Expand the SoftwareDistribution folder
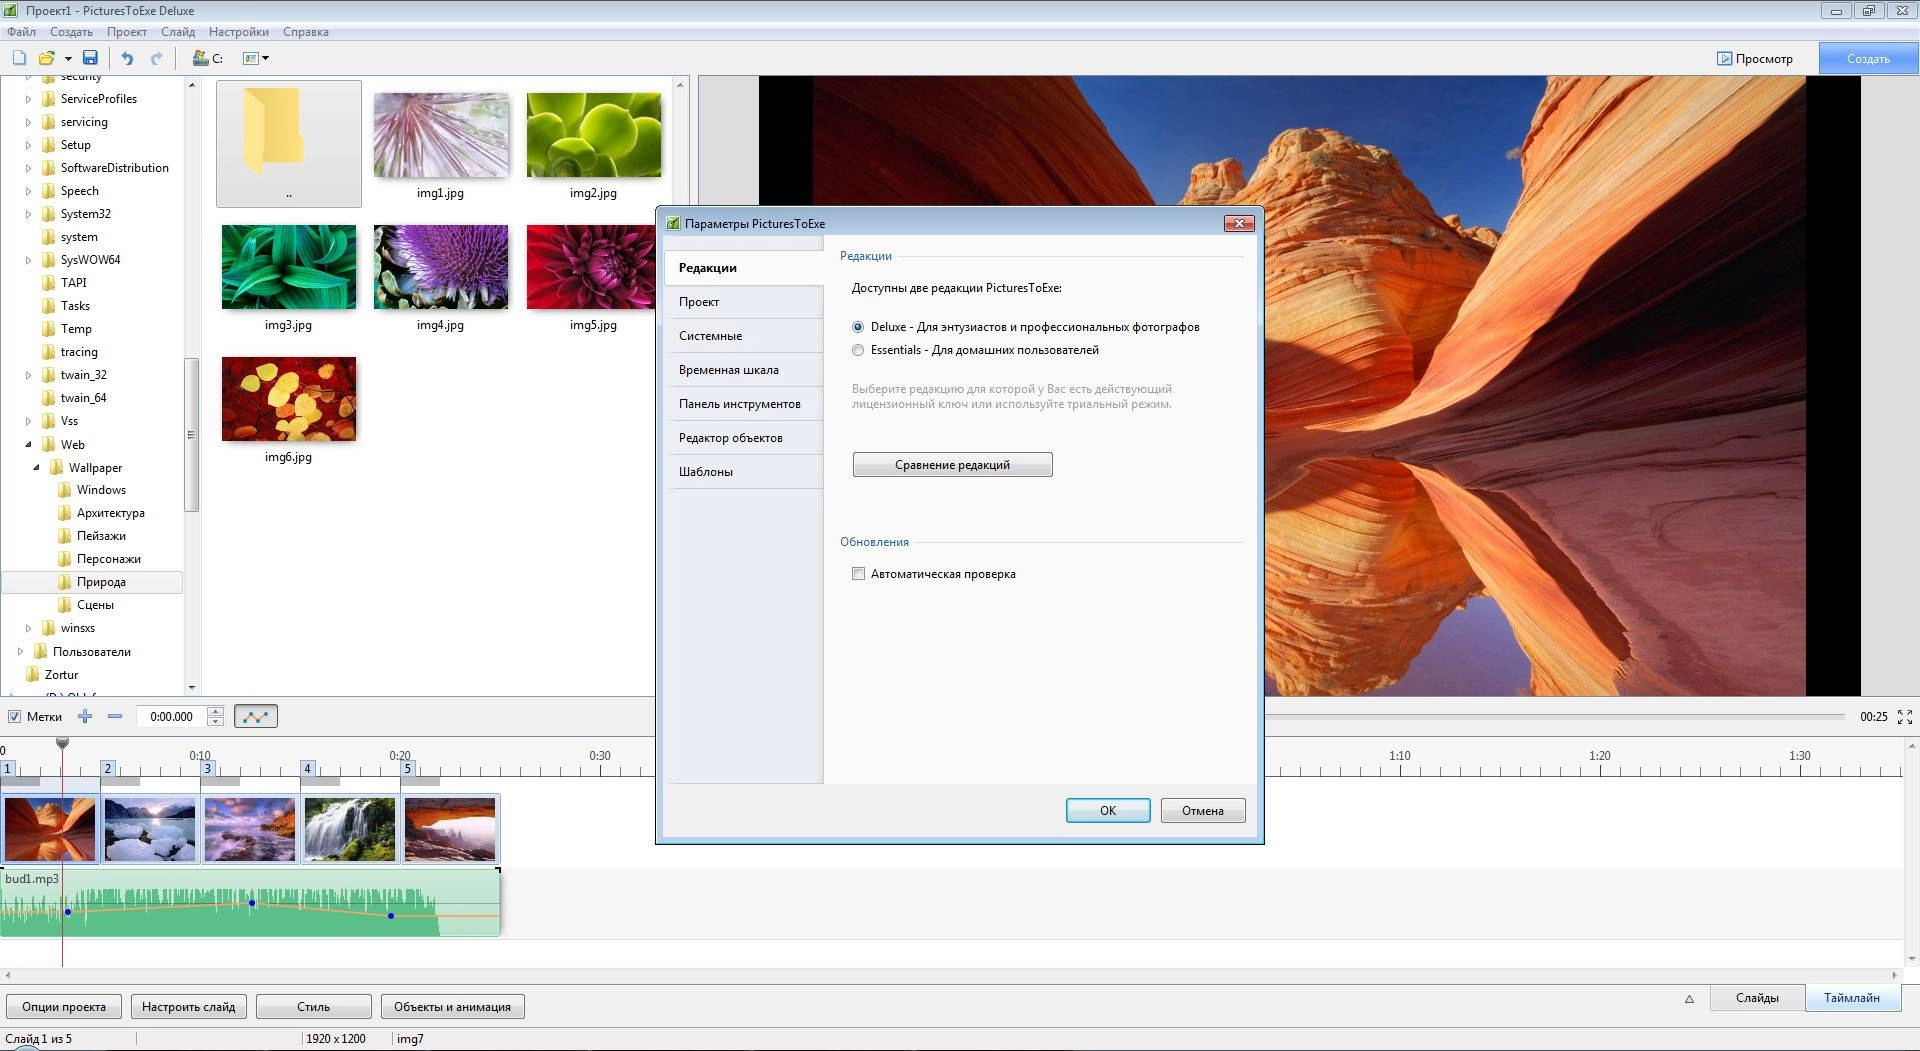This screenshot has width=1920, height=1051. click(28, 168)
